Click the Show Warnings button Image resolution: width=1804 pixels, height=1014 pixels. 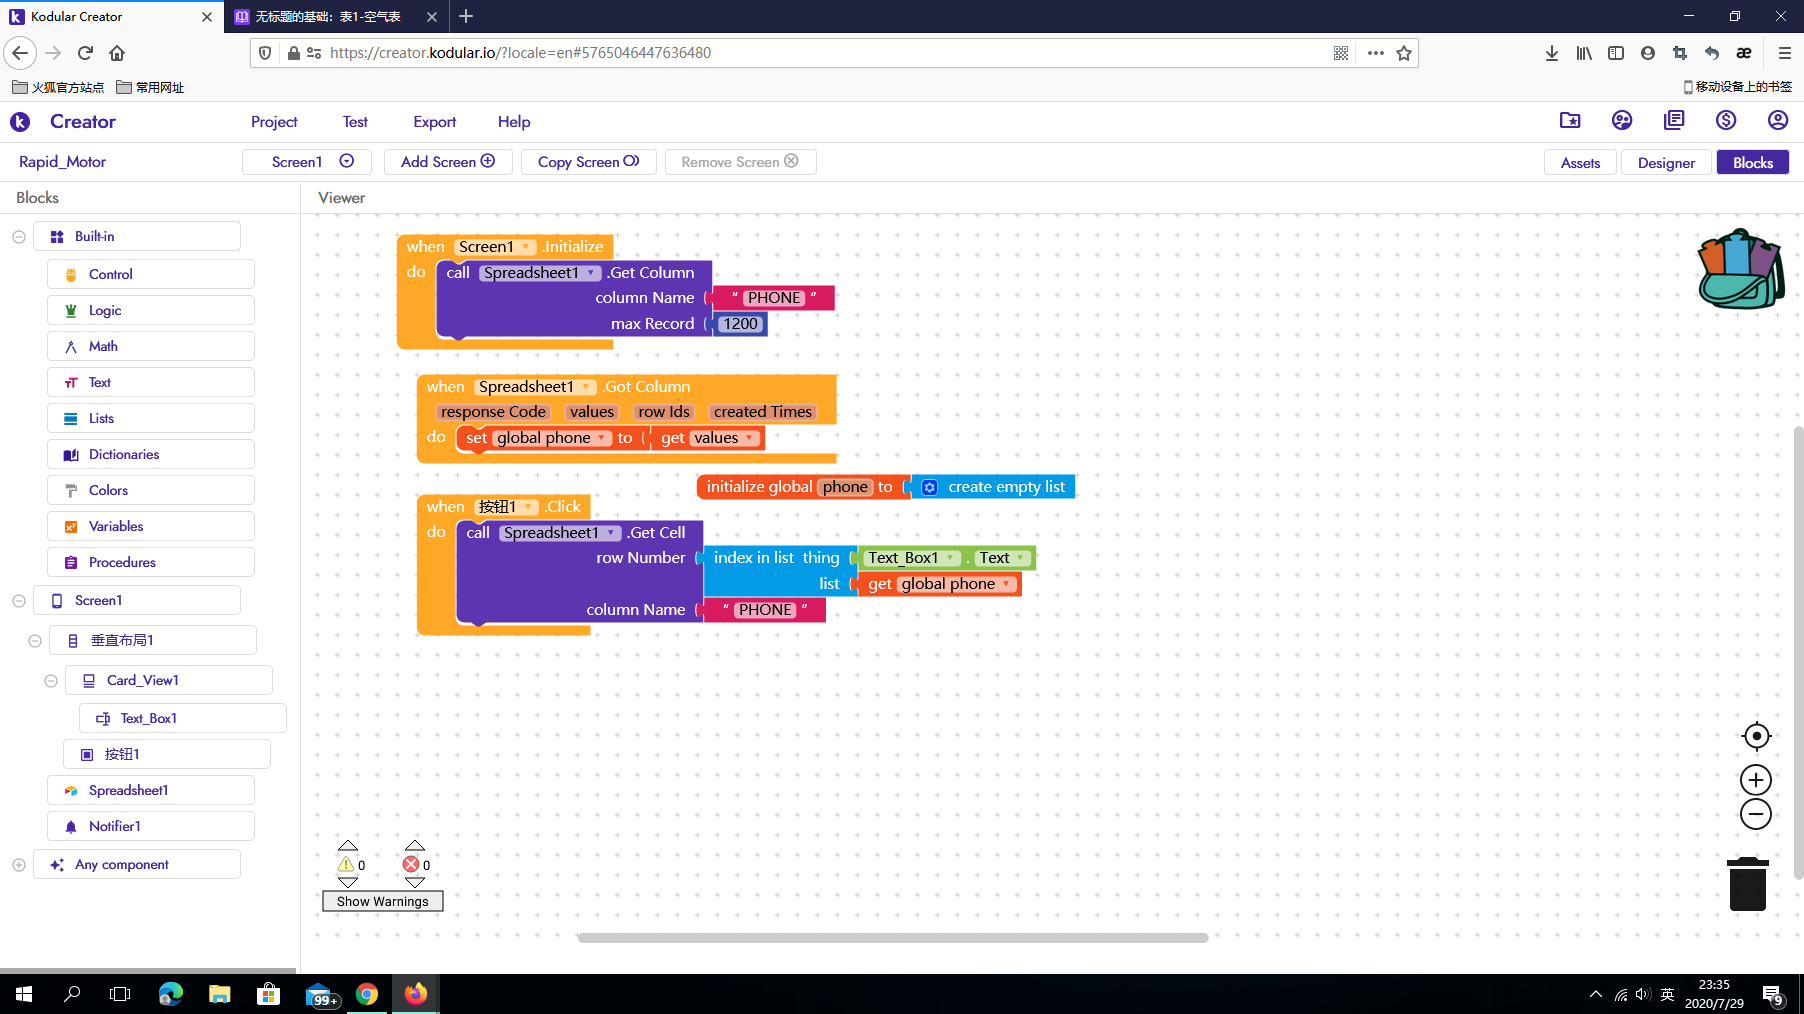point(383,901)
